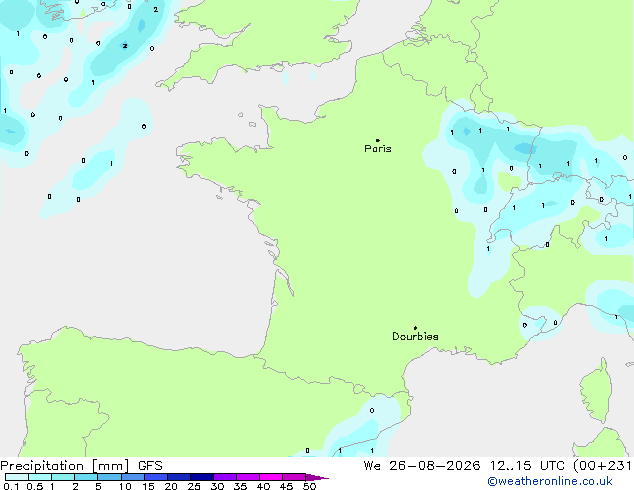
Task: Click the 30 legend scale label
Action: 217,486
